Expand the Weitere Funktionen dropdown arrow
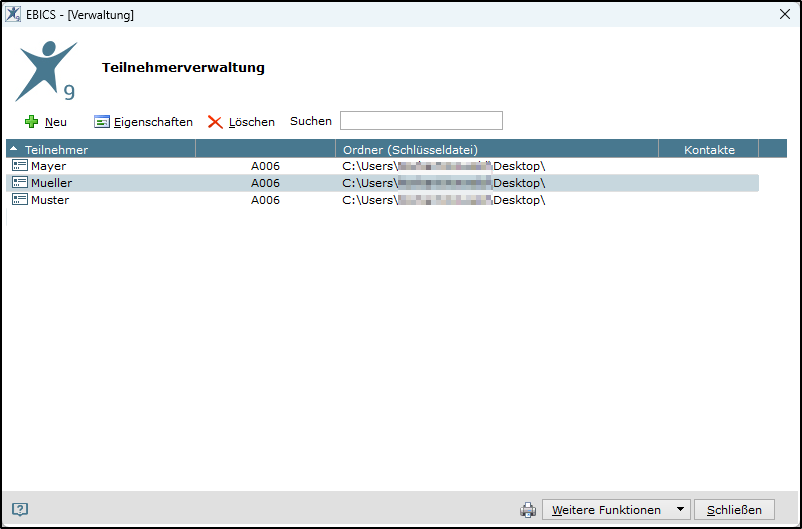The width and height of the screenshot is (802, 529). point(680,510)
